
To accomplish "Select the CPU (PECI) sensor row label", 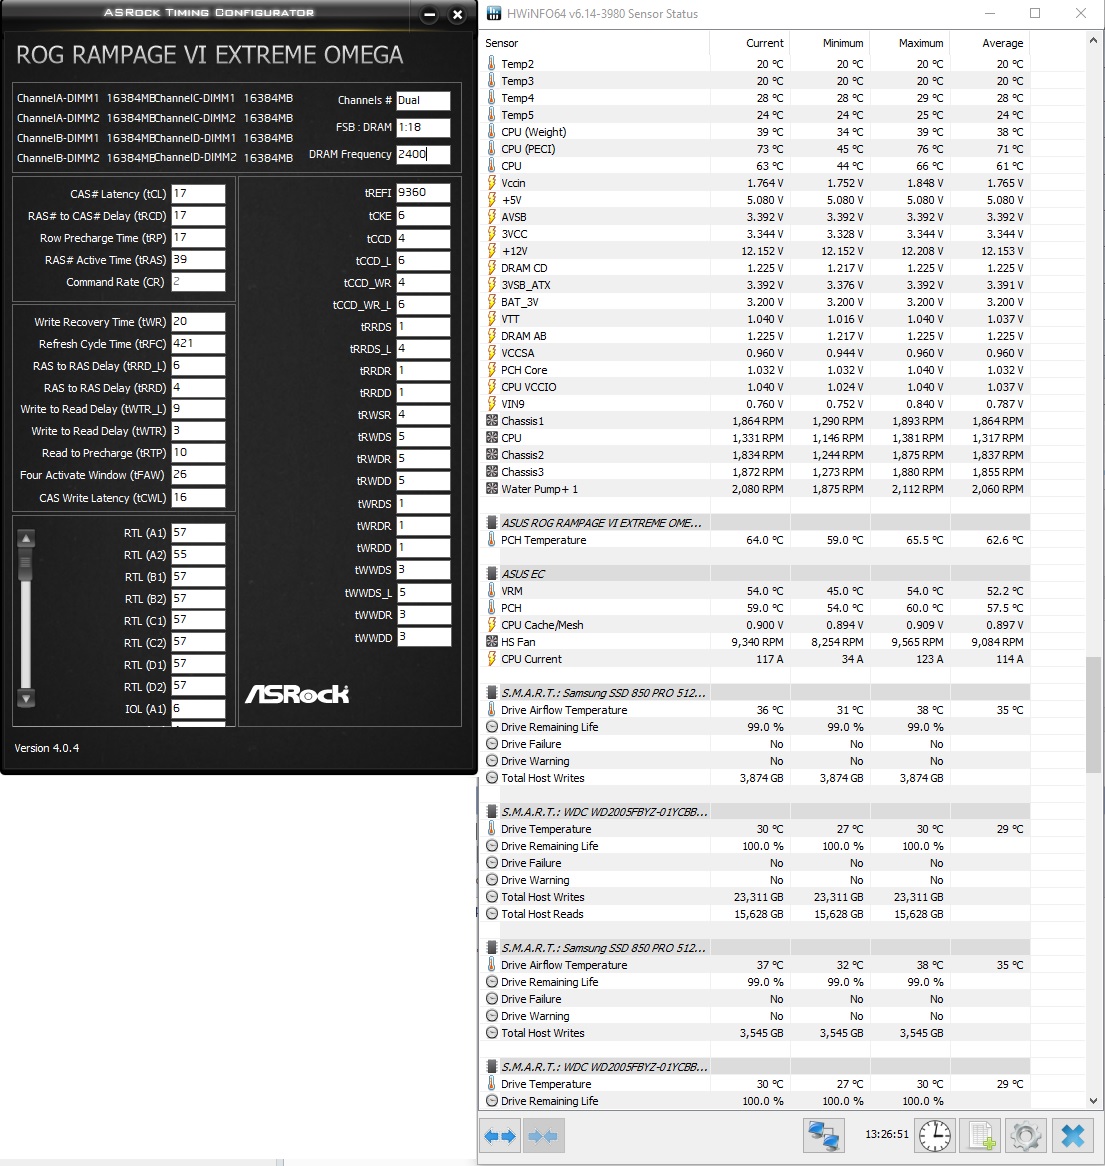I will pos(528,149).
